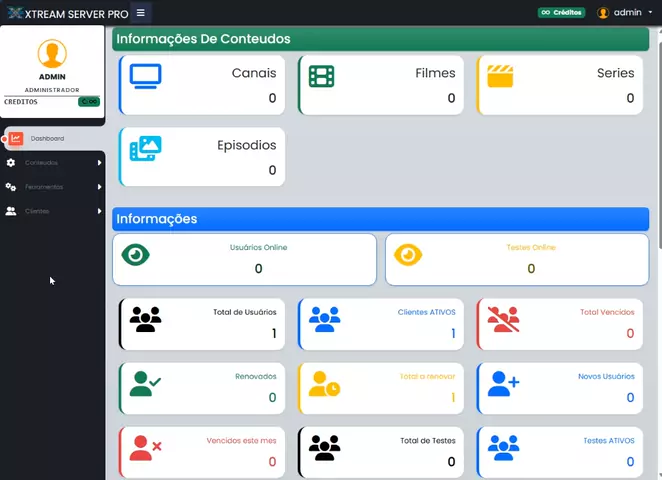The height and width of the screenshot is (480, 662).
Task: Click the Total a renovar user-clock icon
Action: coord(324,383)
